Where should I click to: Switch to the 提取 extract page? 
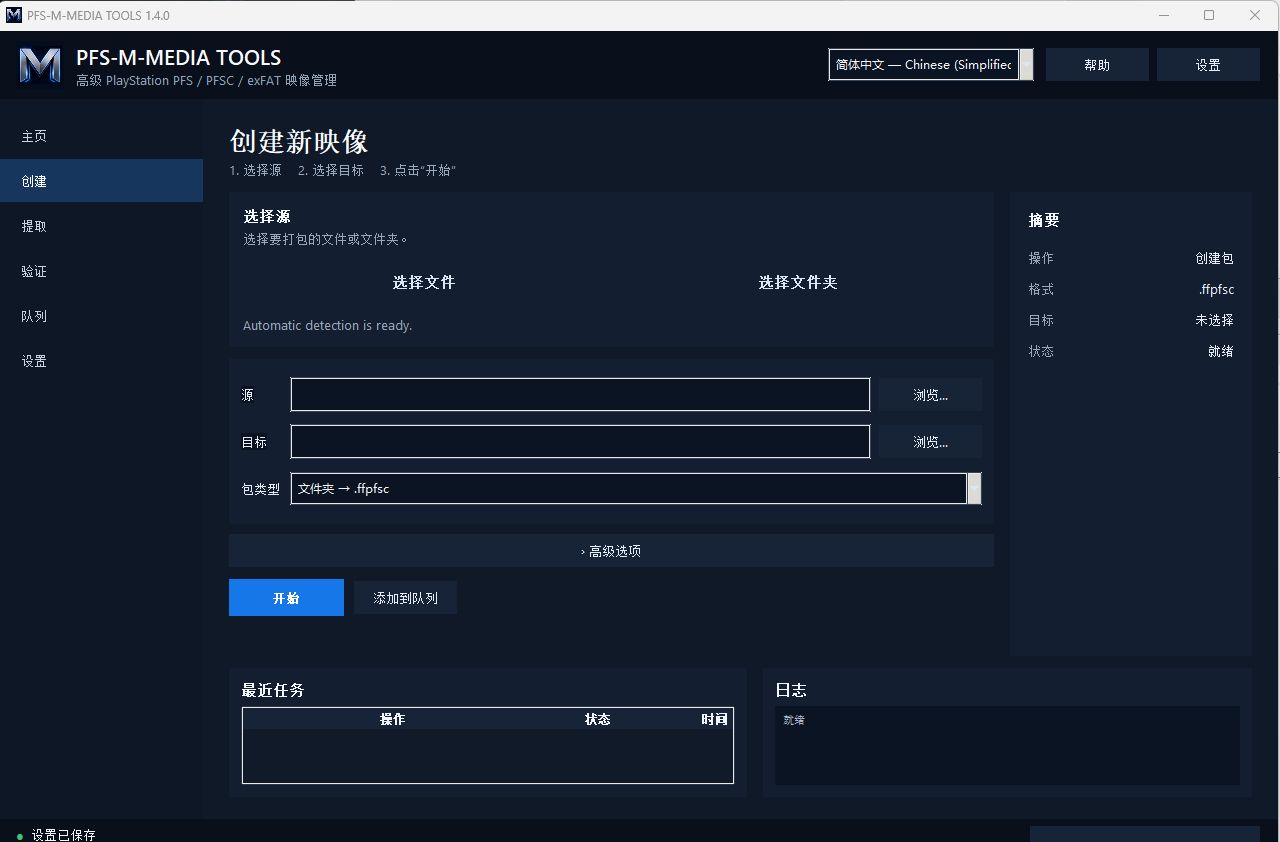(101, 226)
